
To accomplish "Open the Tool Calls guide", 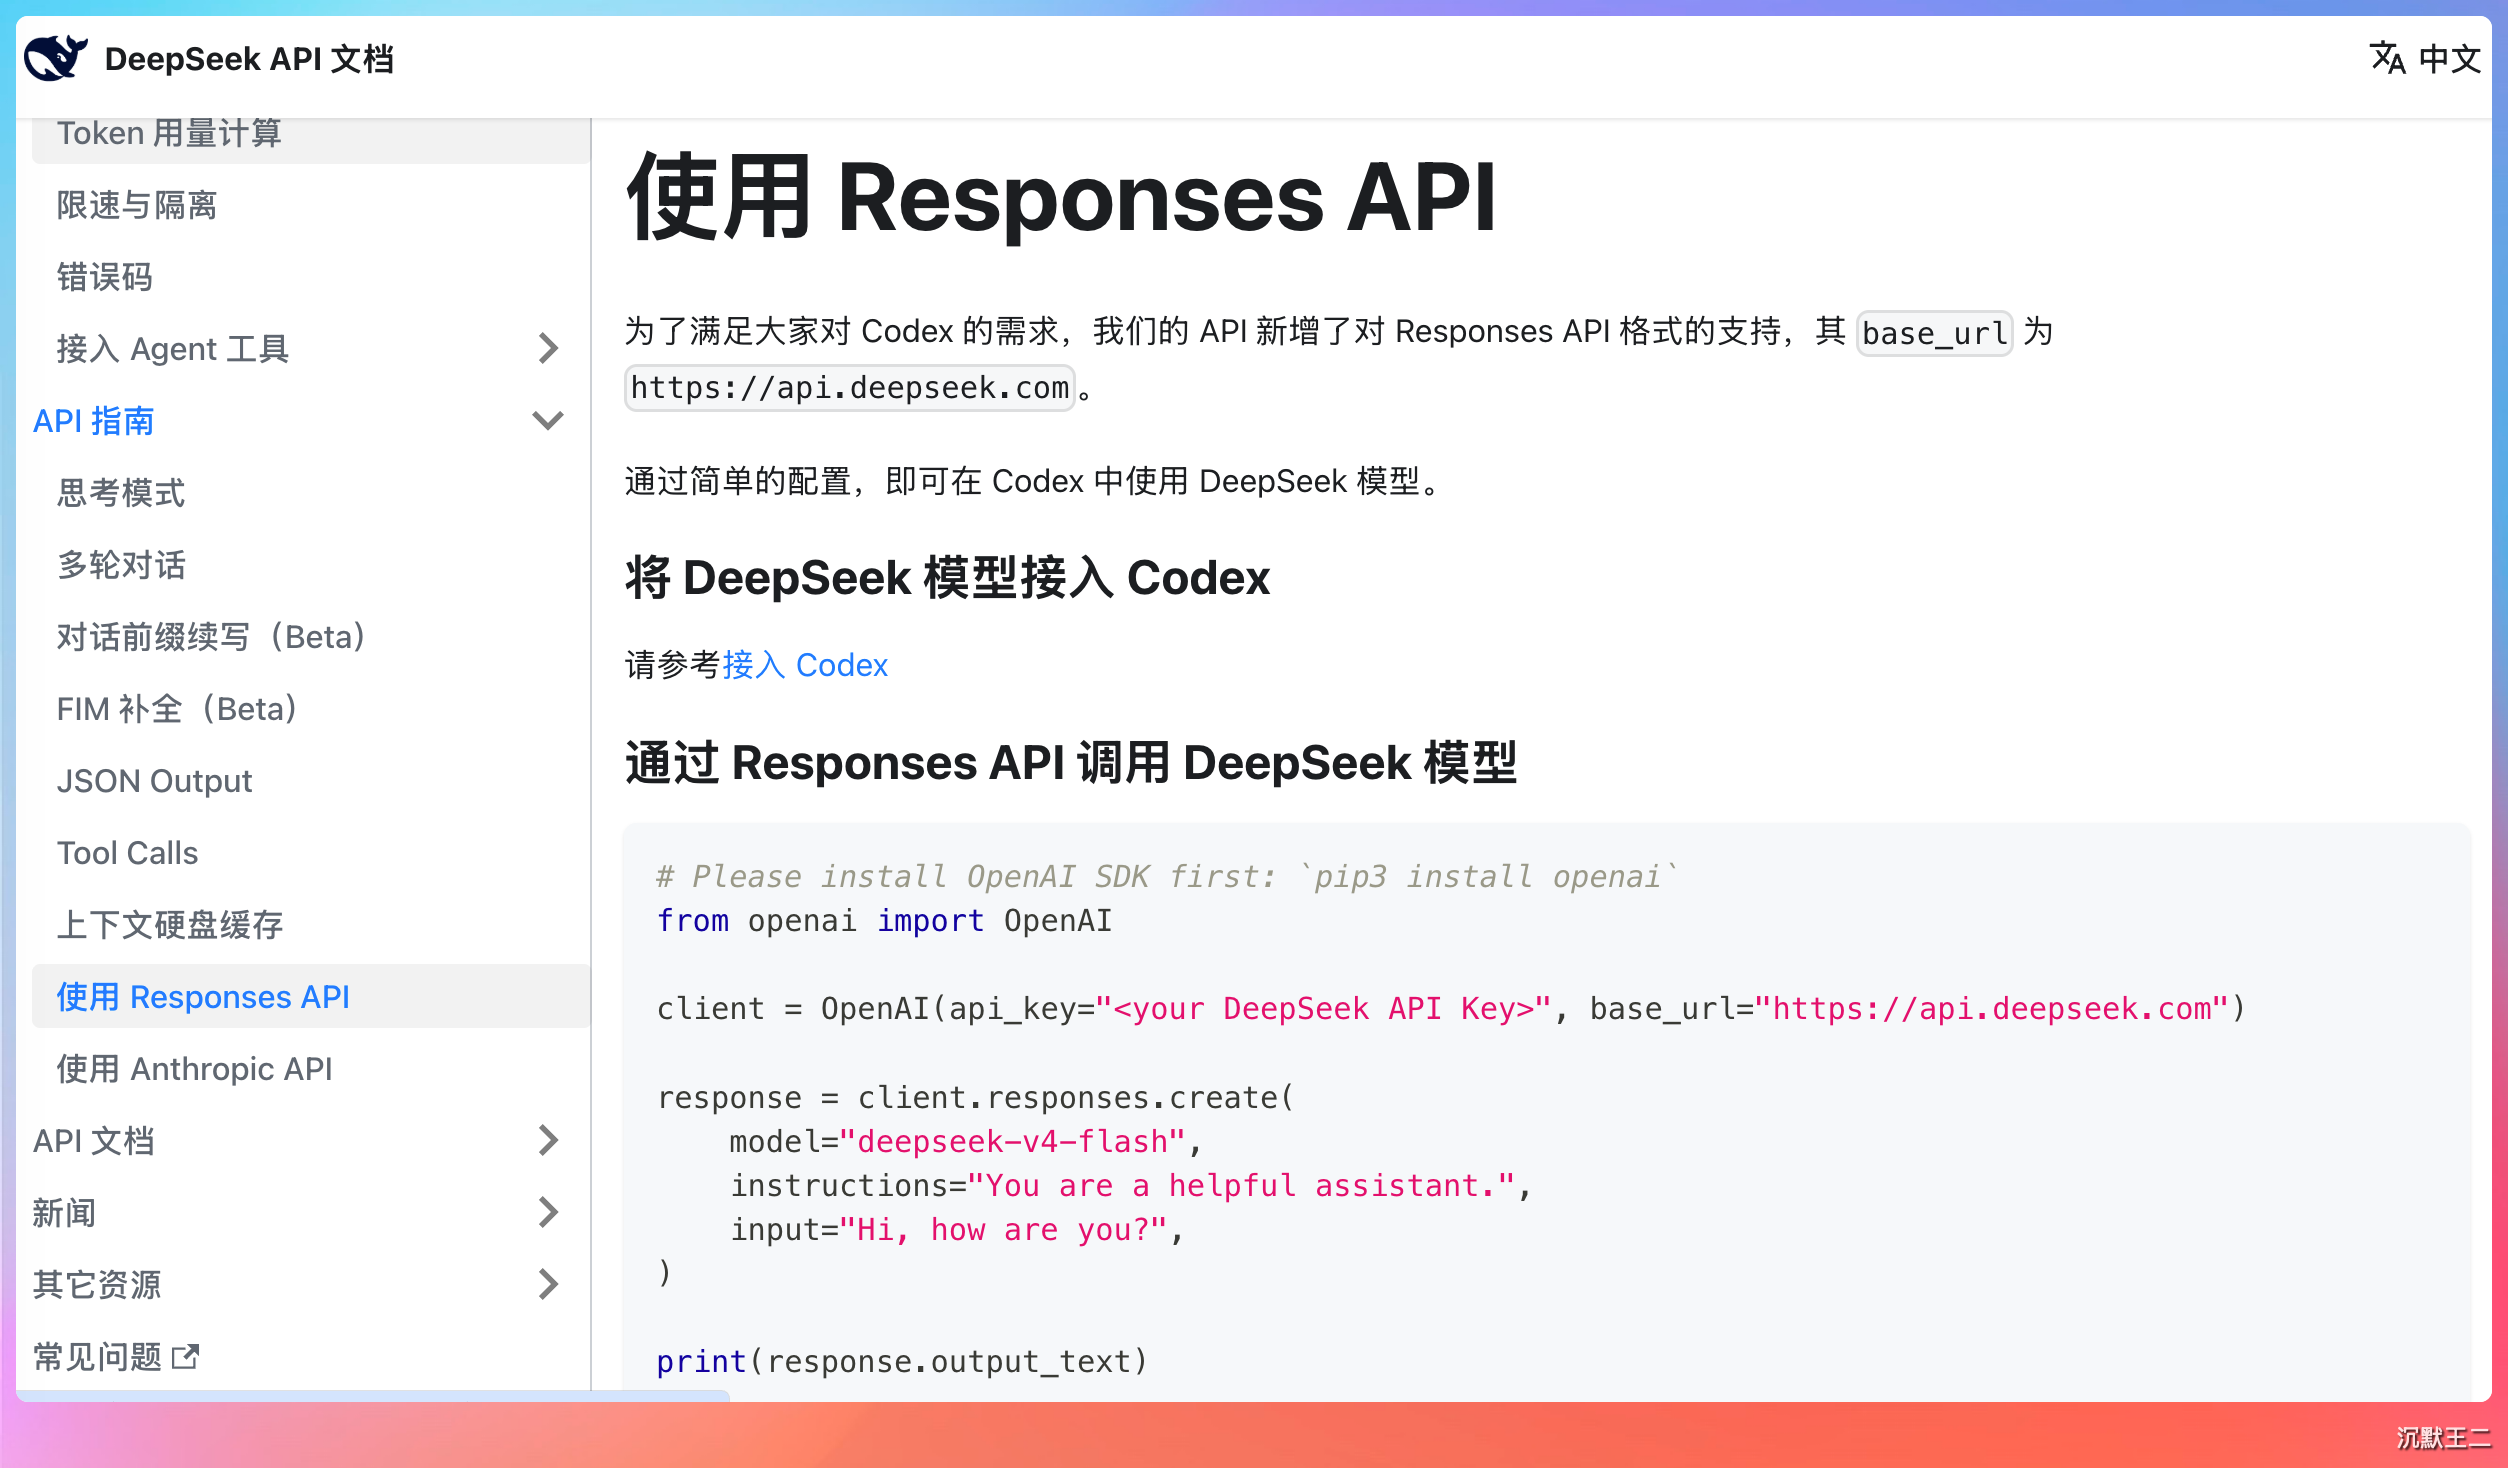I will 311,853.
